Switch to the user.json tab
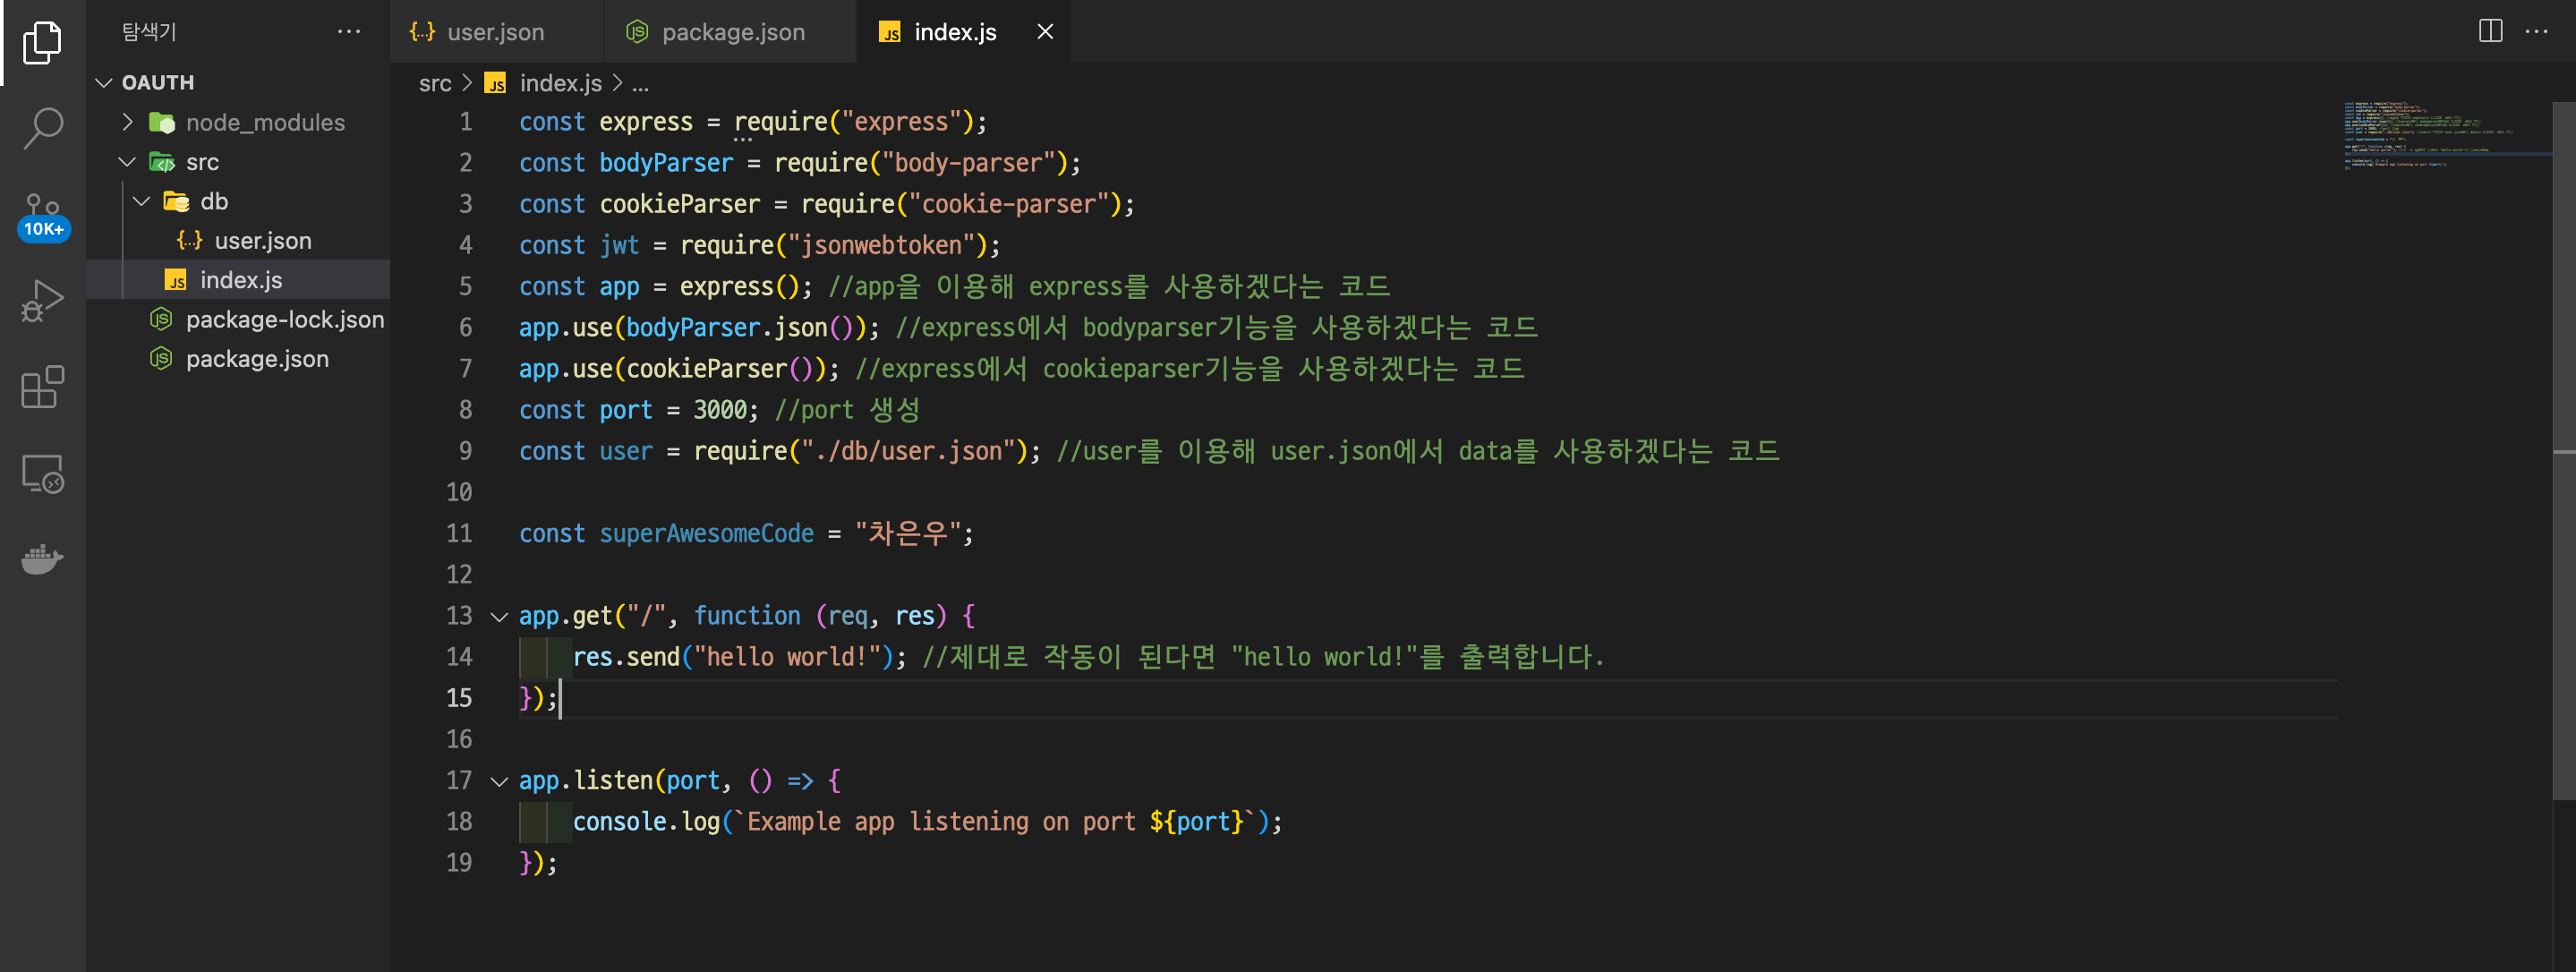 coord(496,32)
